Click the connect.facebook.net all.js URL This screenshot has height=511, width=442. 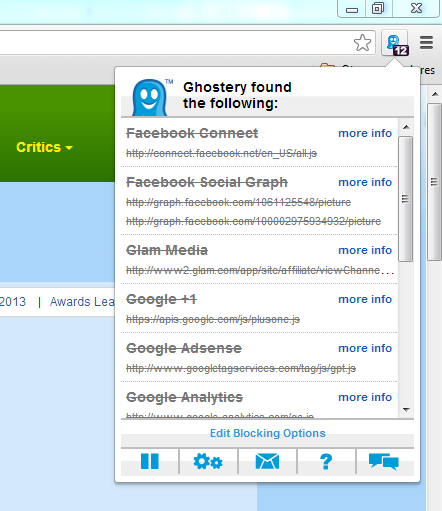tap(221, 153)
